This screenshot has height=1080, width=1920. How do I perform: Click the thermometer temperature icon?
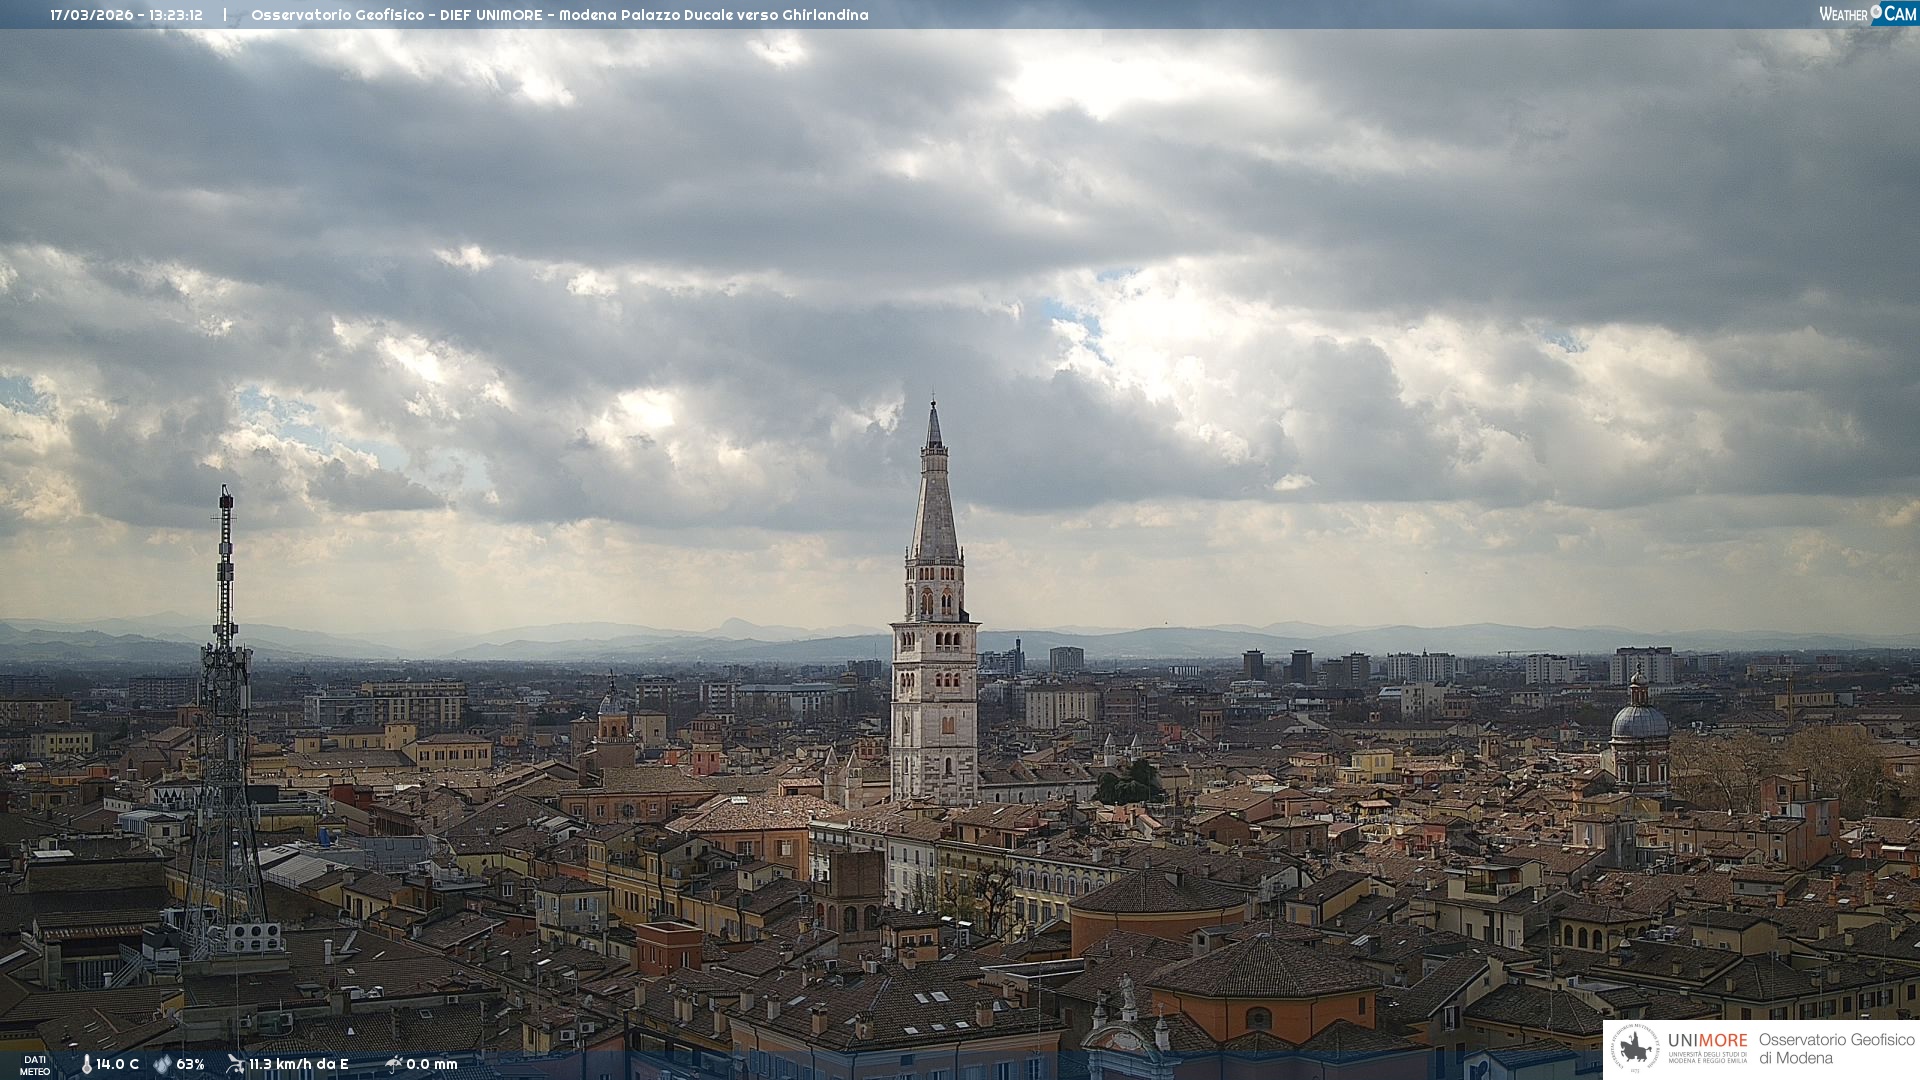[86, 1065]
